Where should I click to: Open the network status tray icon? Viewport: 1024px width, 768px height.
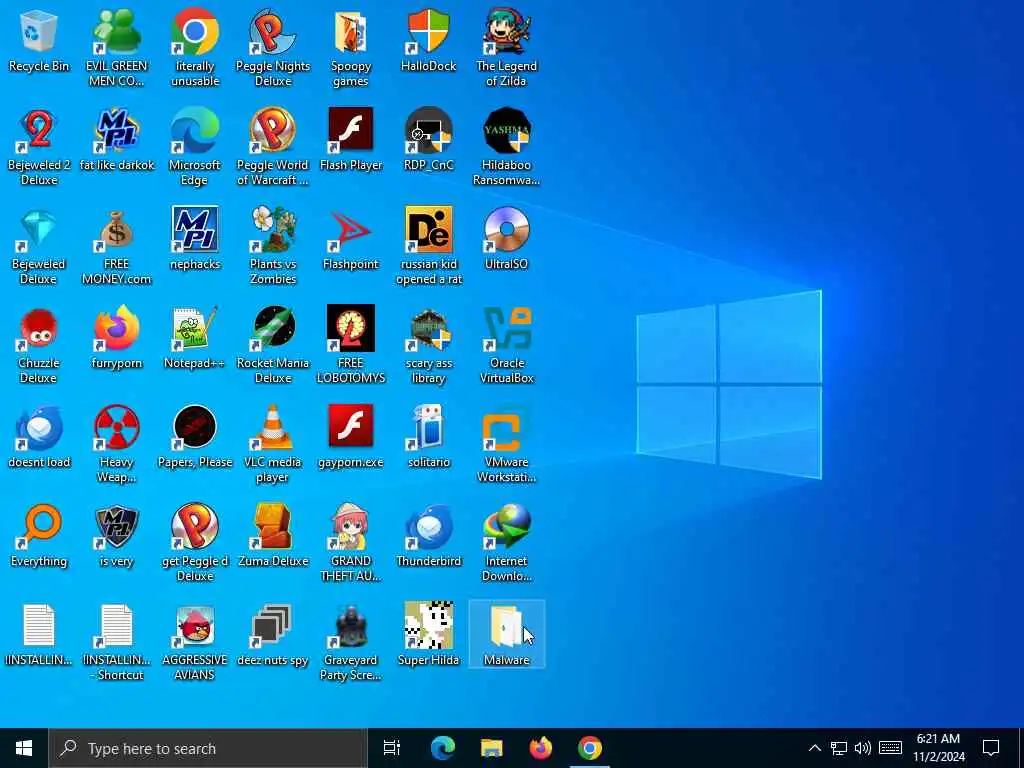[839, 748]
